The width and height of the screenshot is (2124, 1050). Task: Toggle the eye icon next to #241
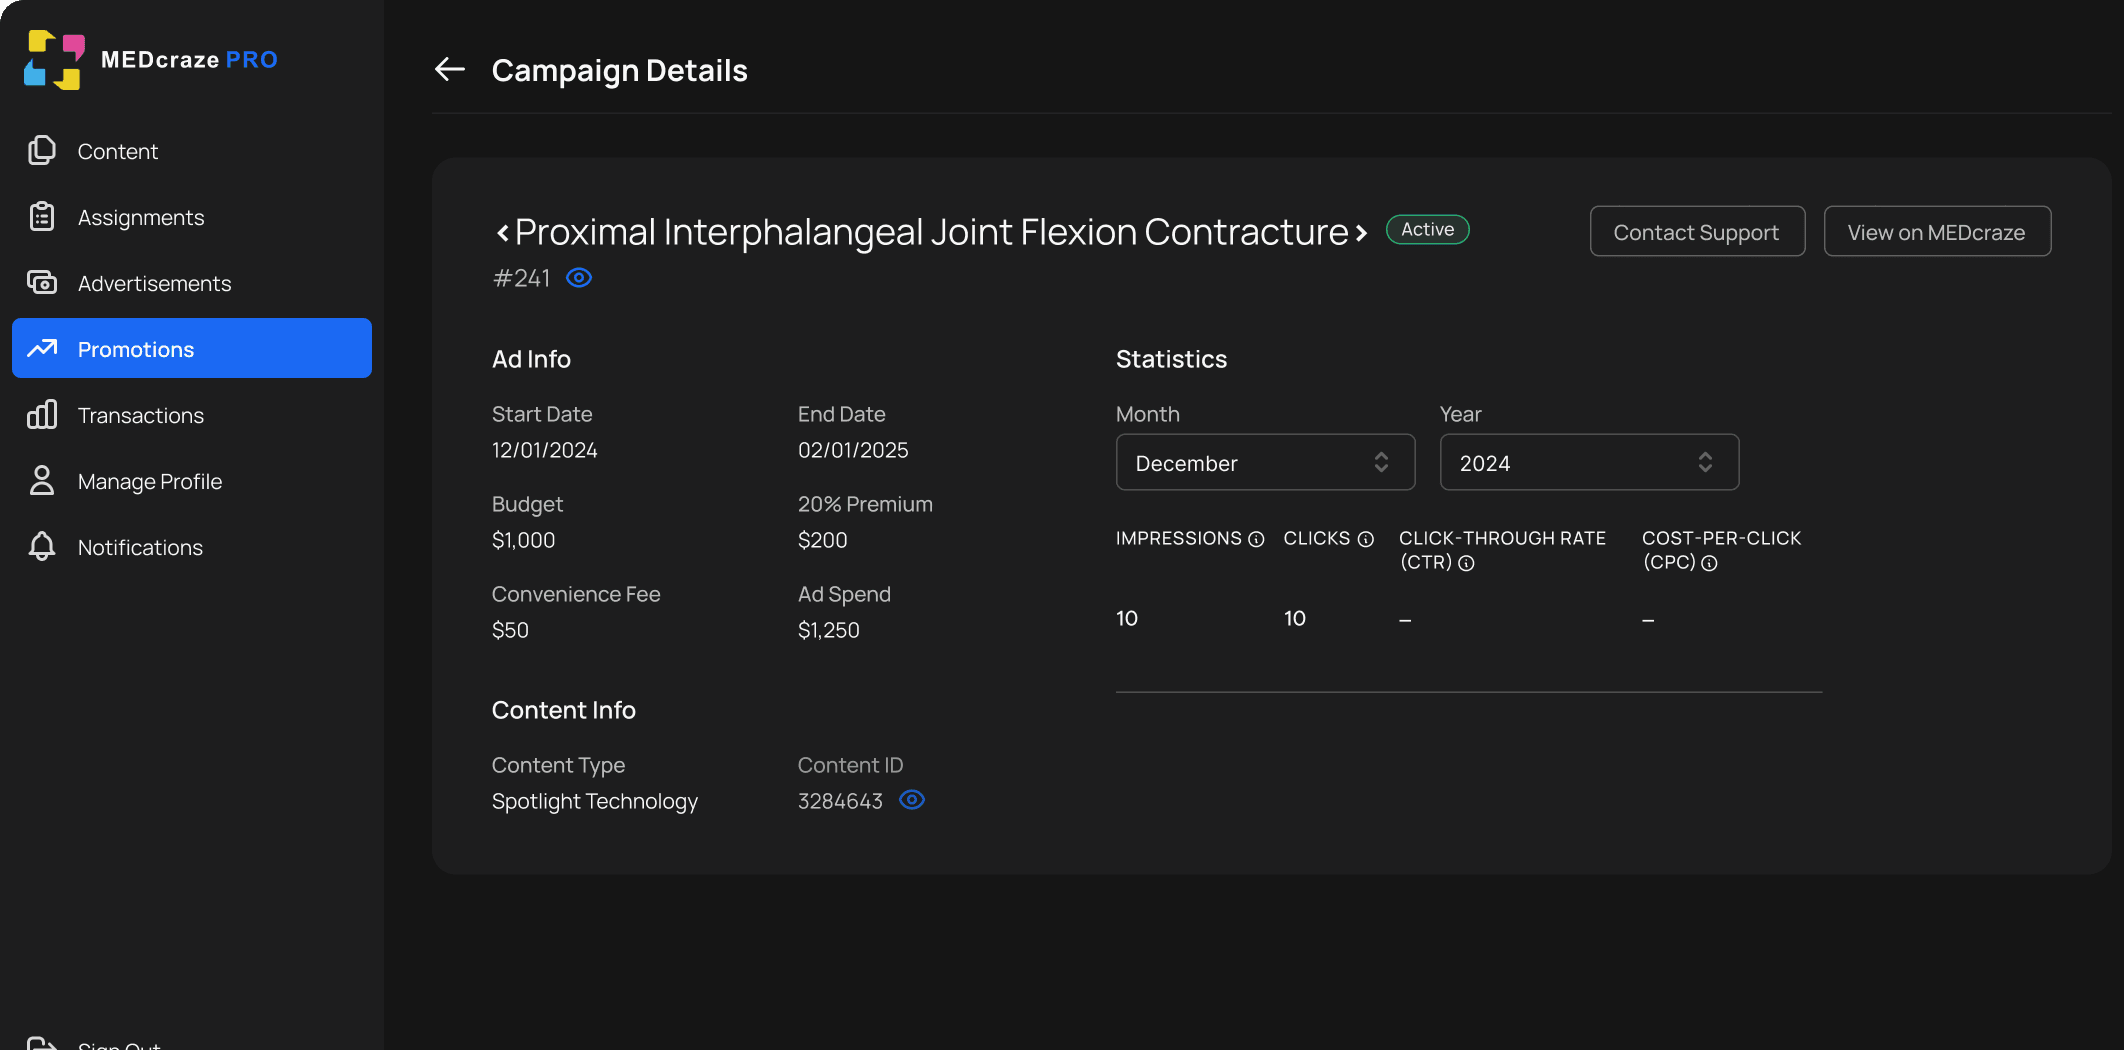point(579,278)
